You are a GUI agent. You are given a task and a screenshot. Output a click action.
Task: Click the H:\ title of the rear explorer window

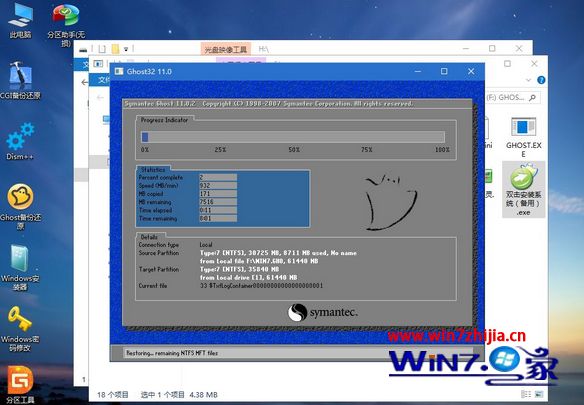click(264, 49)
